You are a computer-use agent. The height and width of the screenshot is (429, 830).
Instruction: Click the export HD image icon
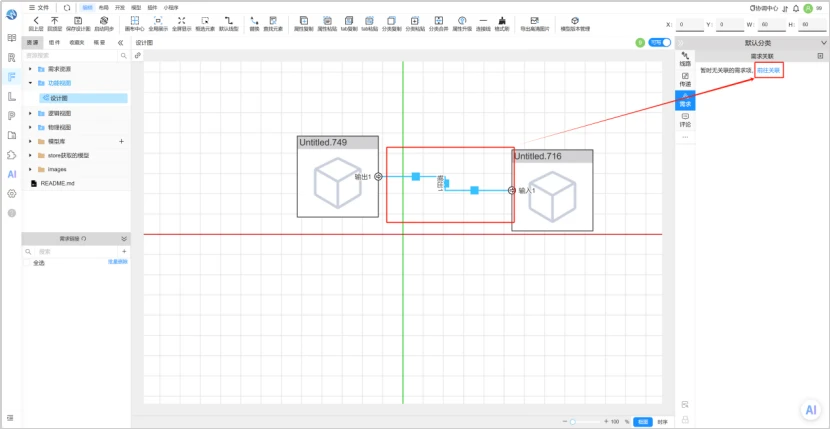point(534,20)
